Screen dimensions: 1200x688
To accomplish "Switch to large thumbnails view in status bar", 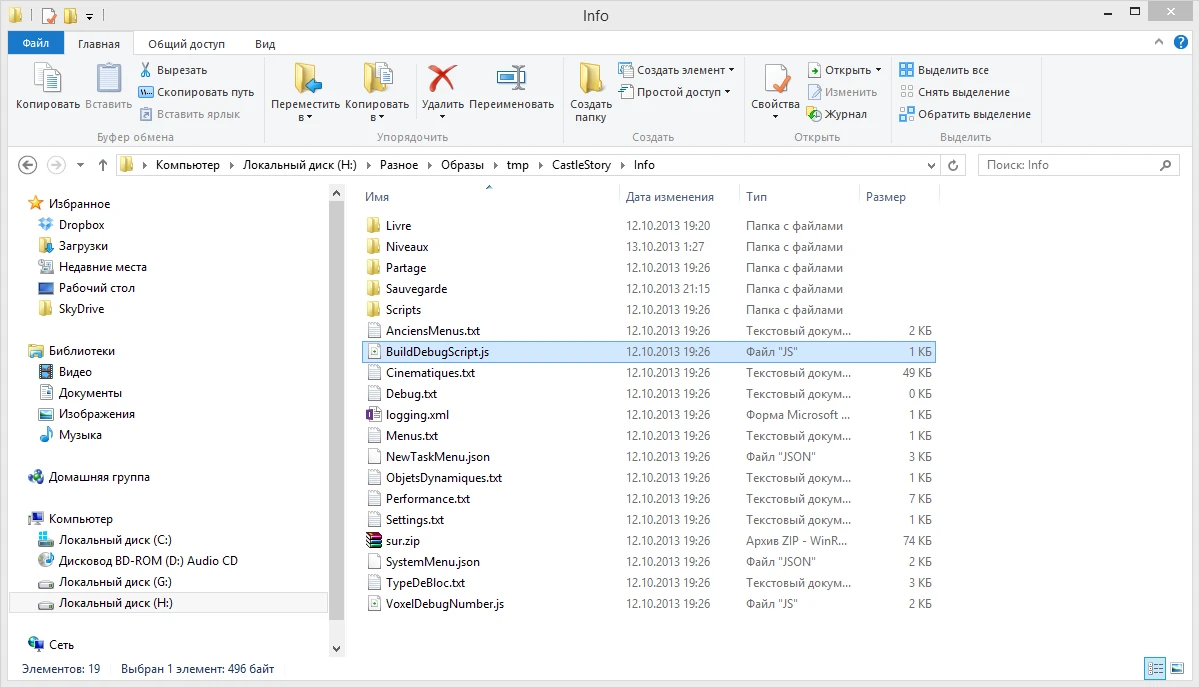I will pyautogui.click(x=1177, y=668).
